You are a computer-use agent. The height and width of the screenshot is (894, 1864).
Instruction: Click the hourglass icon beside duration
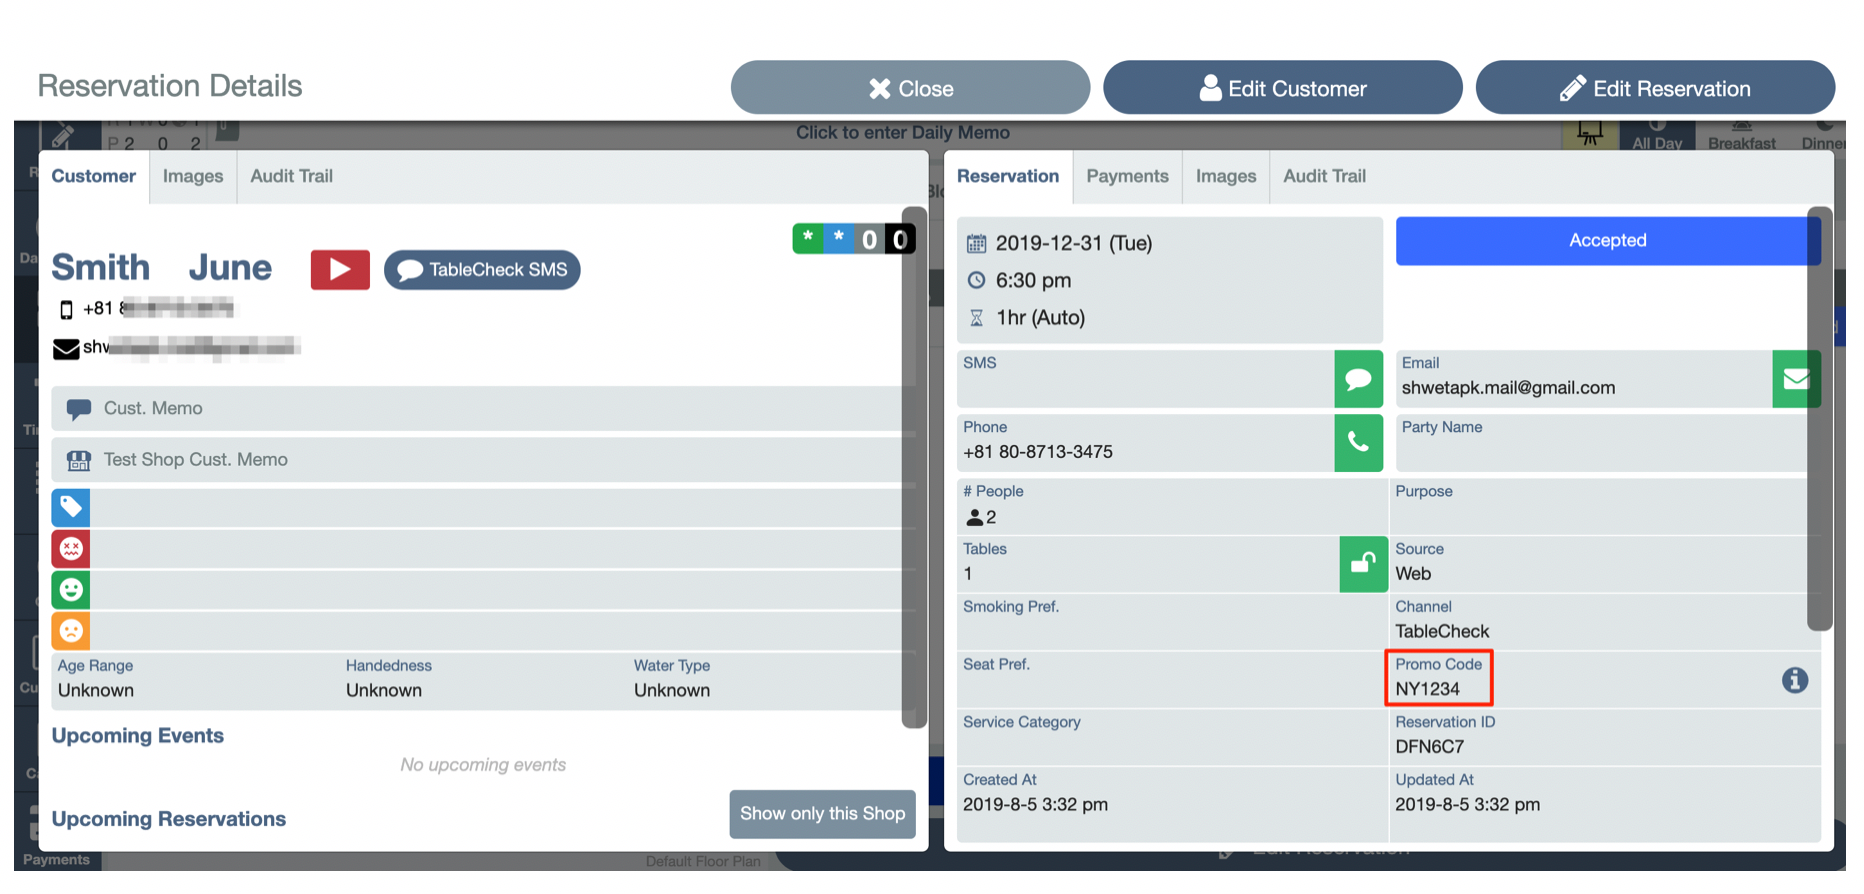tap(976, 318)
